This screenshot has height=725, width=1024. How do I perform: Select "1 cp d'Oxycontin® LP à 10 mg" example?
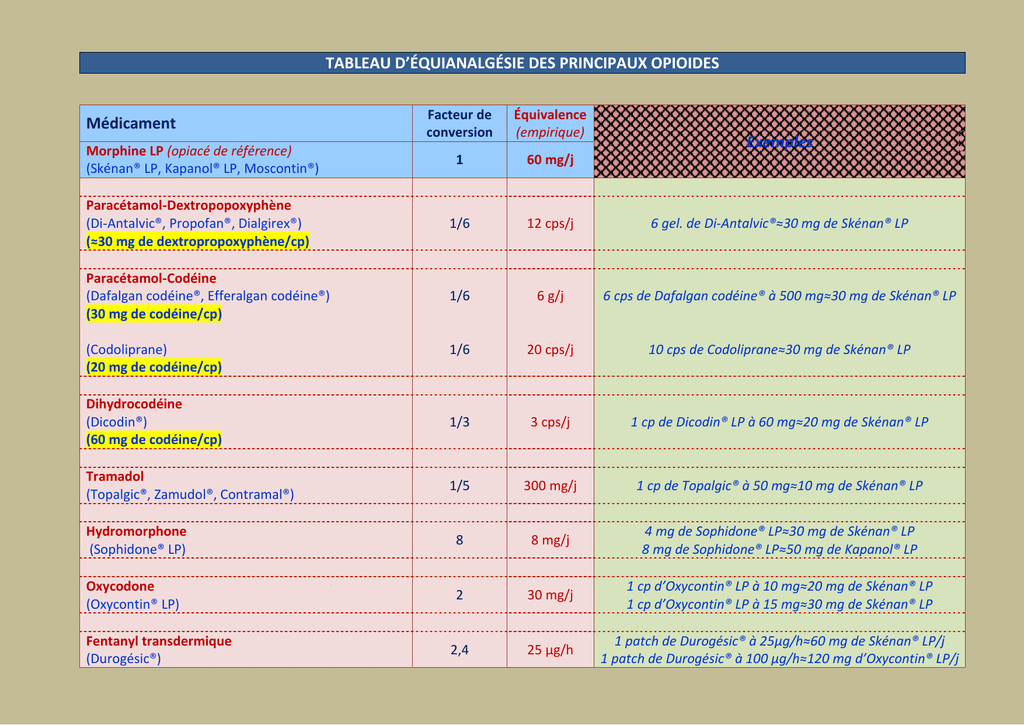click(x=779, y=587)
